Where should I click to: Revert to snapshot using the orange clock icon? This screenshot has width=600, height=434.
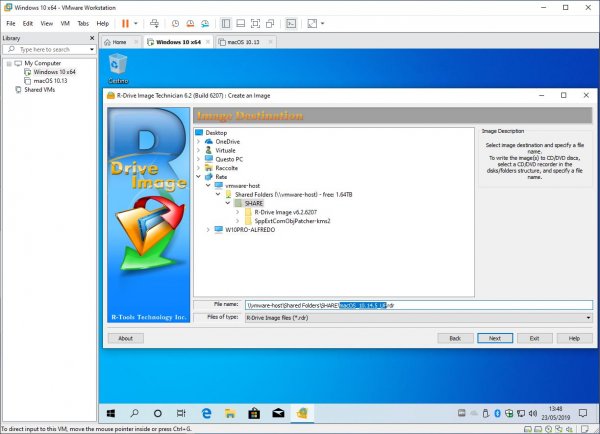point(190,23)
